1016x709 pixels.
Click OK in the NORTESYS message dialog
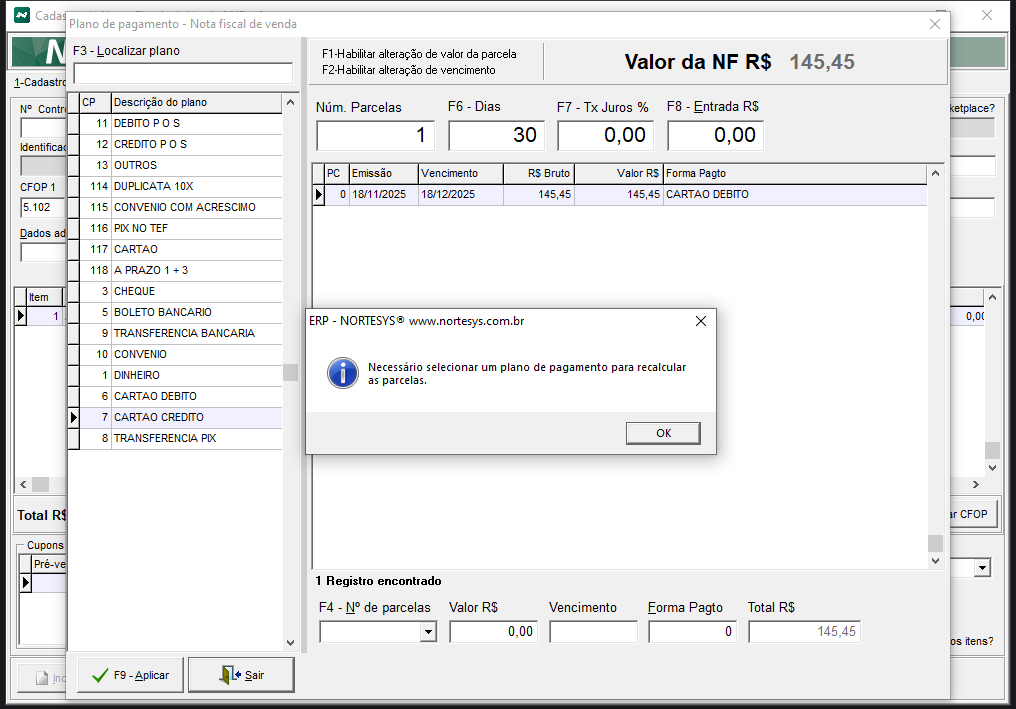663,433
